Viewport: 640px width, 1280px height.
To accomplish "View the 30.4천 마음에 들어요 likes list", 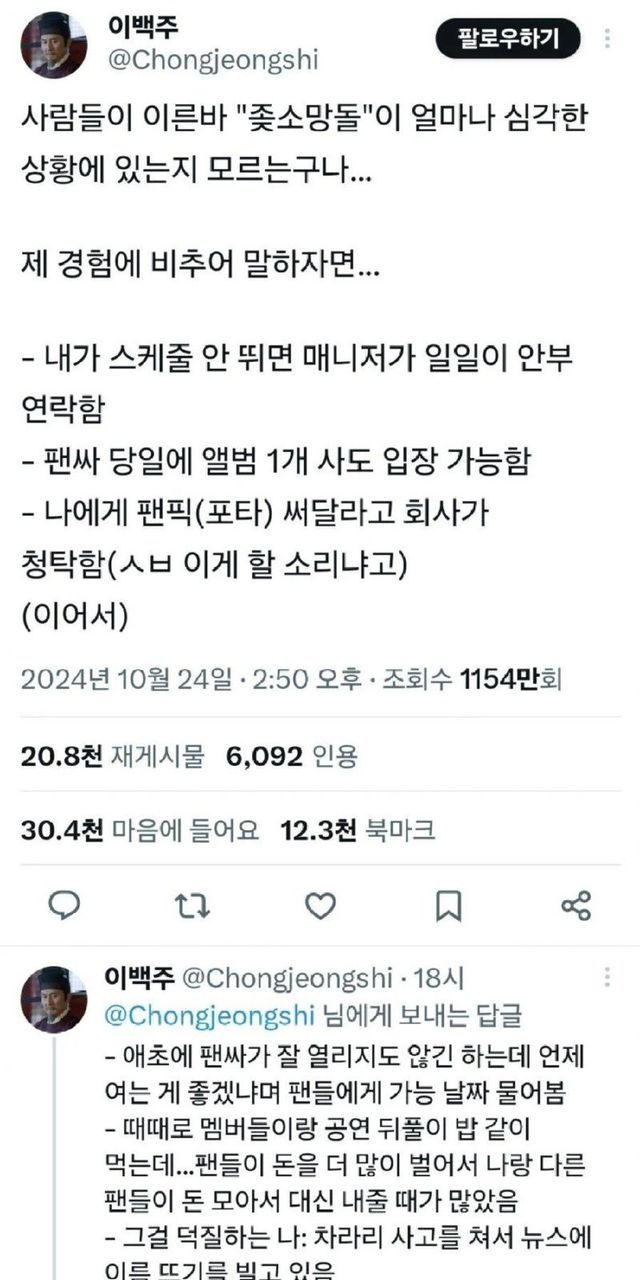I will (x=140, y=829).
